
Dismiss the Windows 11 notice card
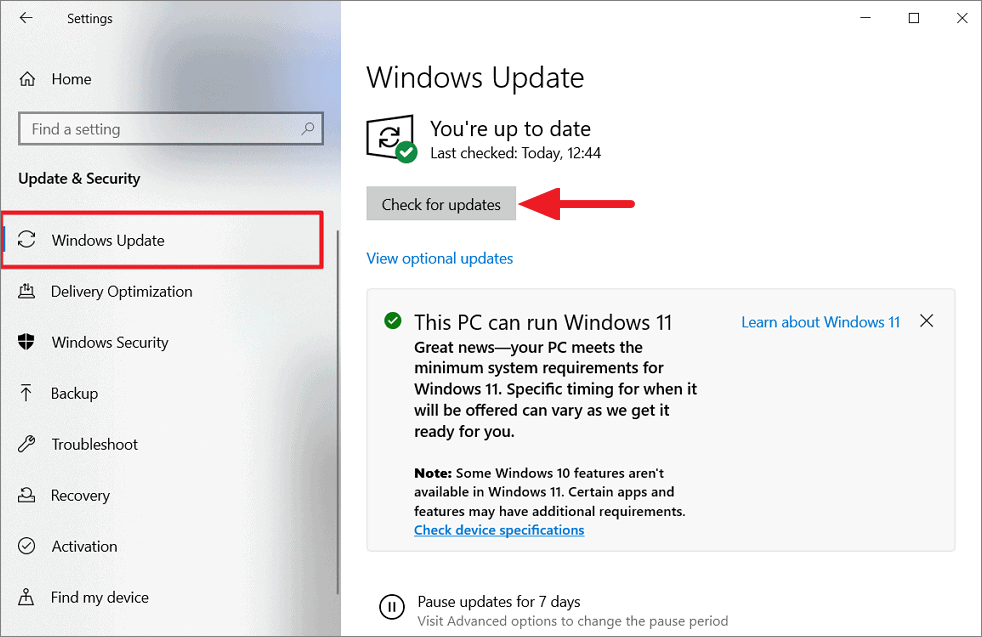click(926, 321)
